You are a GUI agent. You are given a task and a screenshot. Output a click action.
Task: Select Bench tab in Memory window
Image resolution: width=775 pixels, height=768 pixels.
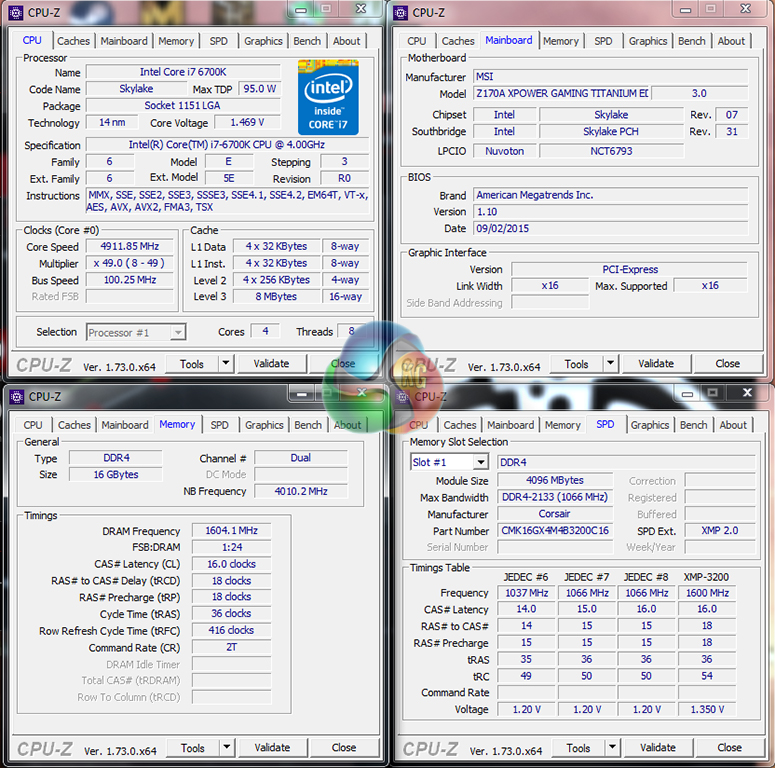pos(308,425)
